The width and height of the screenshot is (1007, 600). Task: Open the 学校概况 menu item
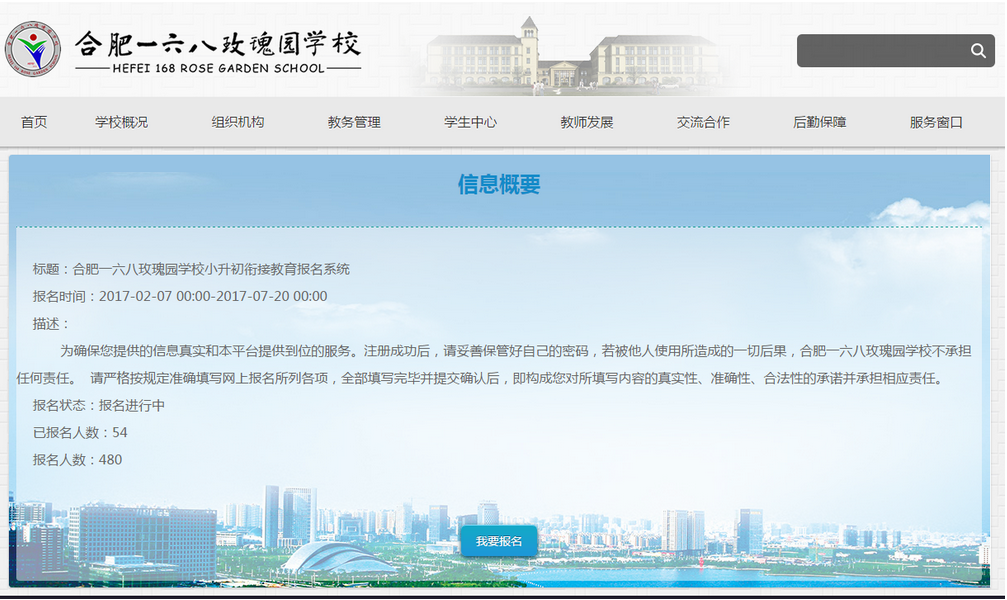coord(122,122)
